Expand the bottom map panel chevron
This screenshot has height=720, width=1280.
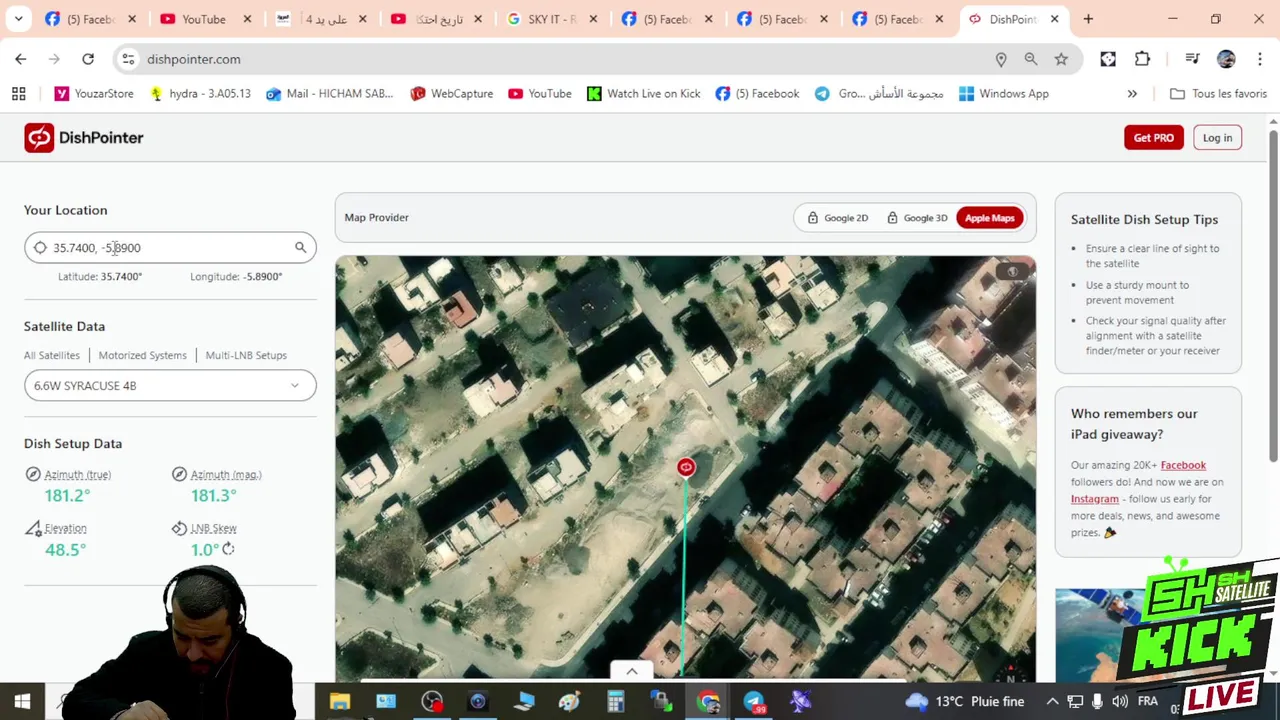pyautogui.click(x=632, y=671)
